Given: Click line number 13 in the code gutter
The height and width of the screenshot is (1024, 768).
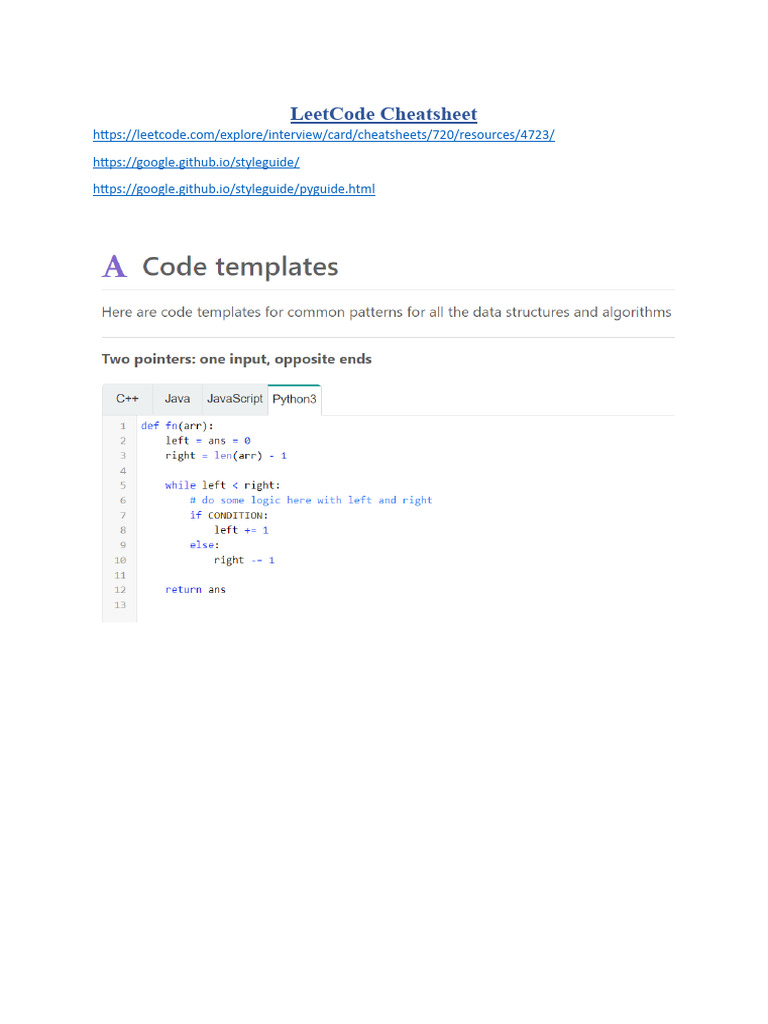Looking at the screenshot, I should (x=121, y=605).
